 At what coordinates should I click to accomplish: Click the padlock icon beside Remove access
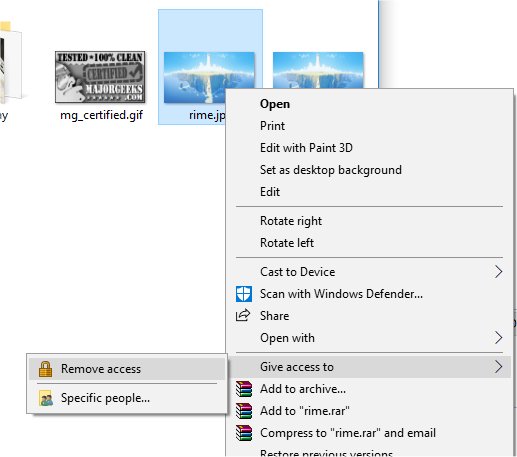click(45, 369)
